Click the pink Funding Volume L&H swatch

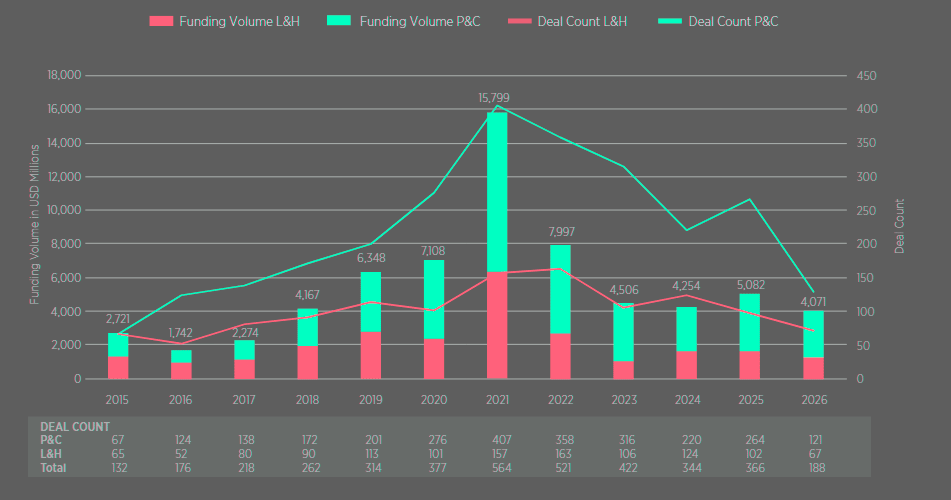(161, 21)
